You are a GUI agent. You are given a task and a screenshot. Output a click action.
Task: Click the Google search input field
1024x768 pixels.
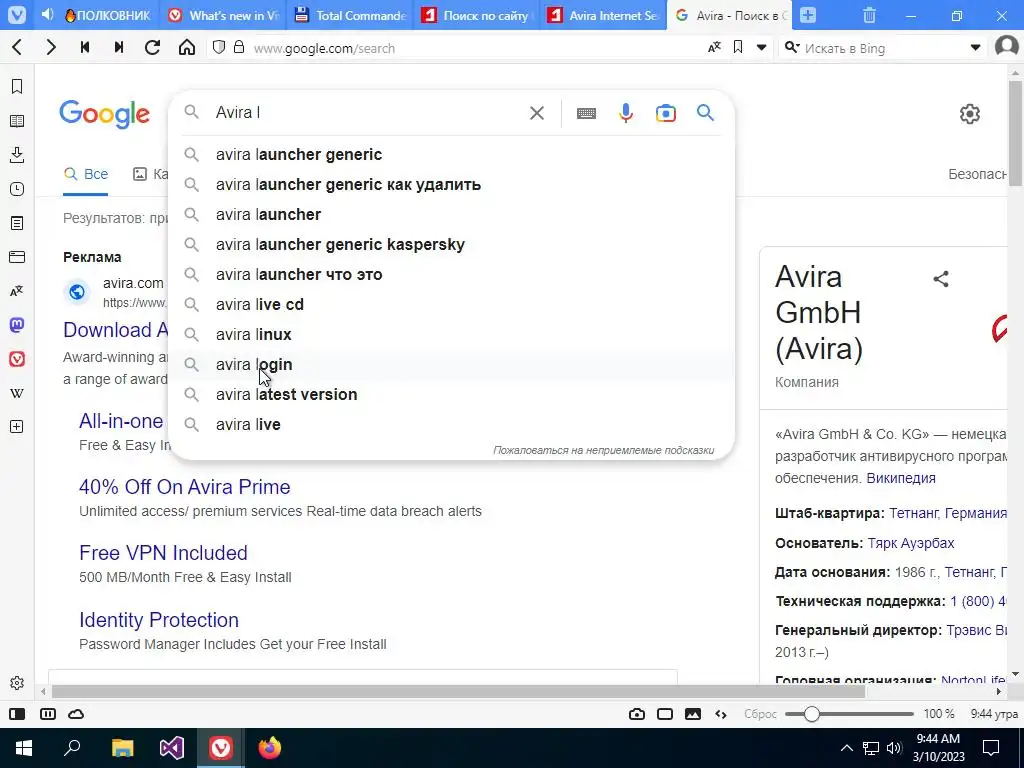point(366,112)
